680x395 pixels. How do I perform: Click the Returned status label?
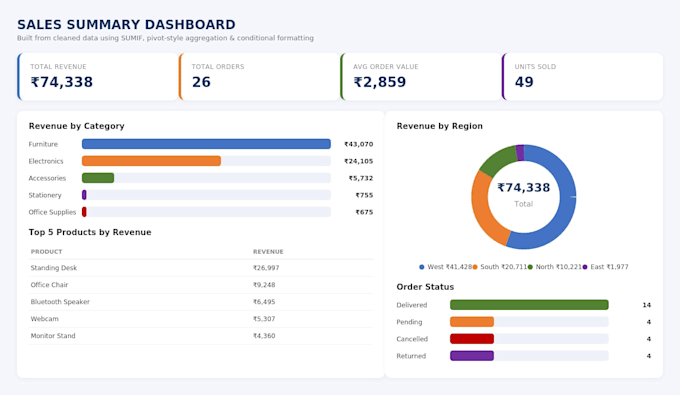[x=411, y=356]
